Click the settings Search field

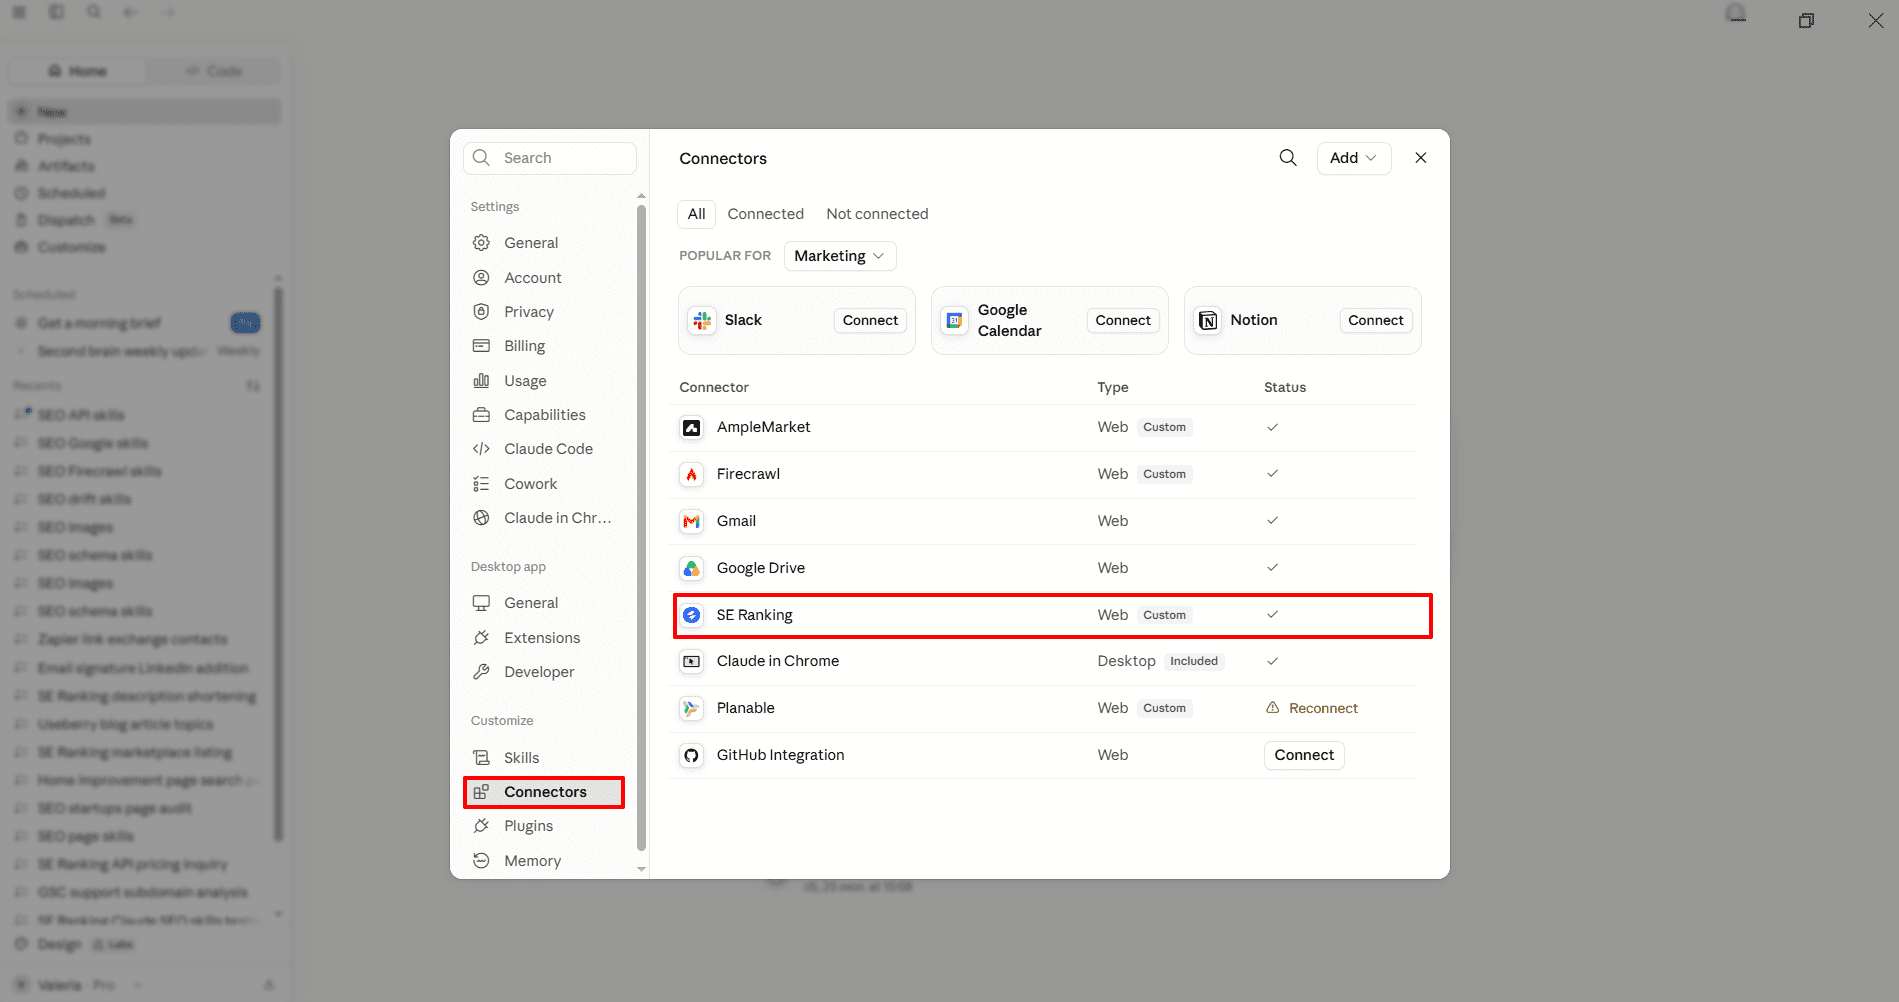(x=549, y=158)
